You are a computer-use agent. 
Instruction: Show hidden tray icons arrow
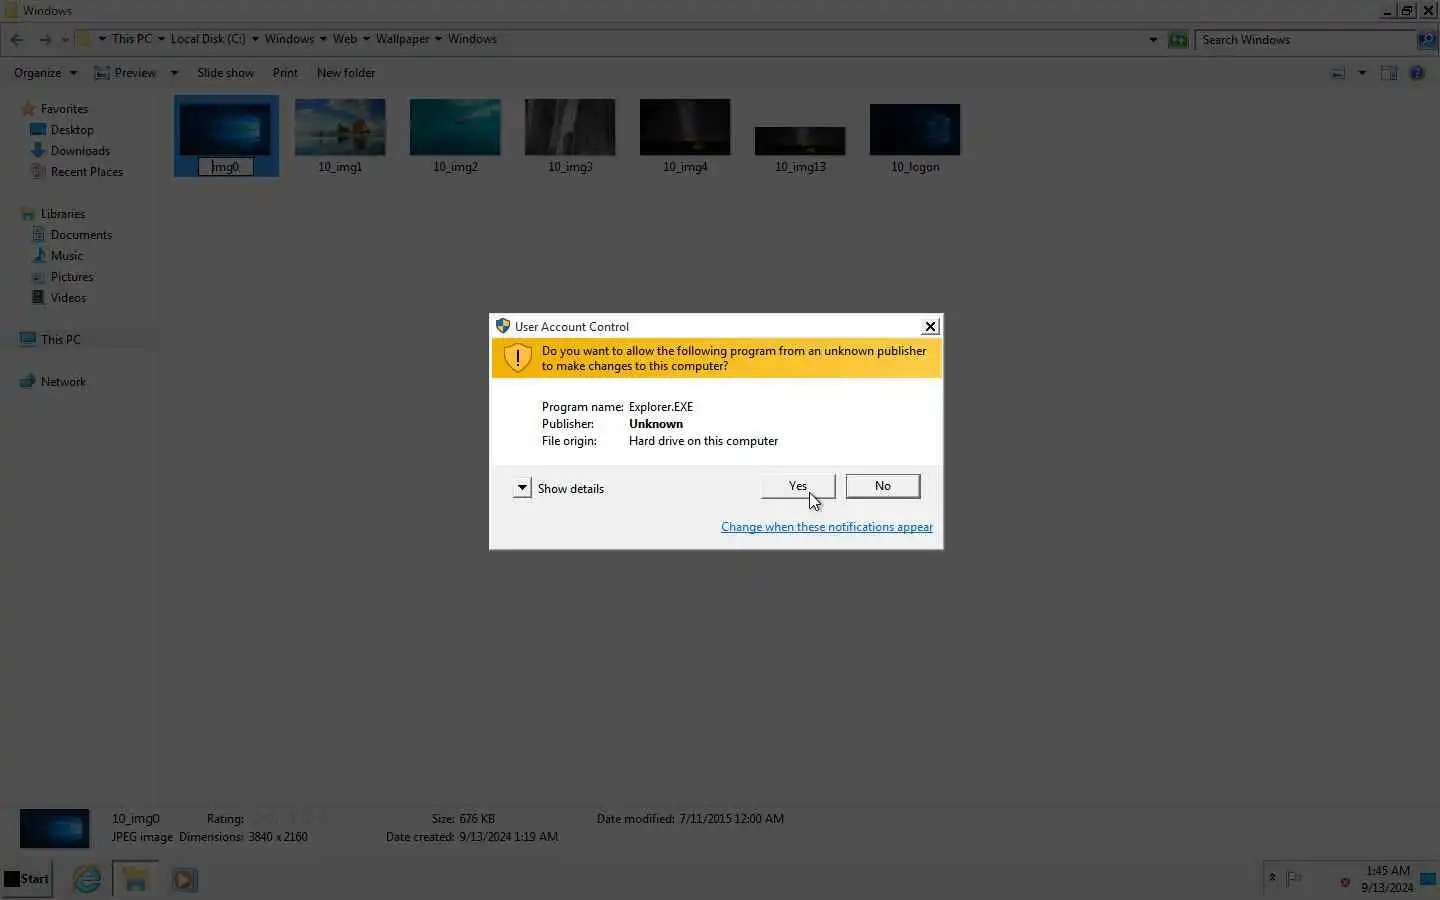[x=1272, y=878]
